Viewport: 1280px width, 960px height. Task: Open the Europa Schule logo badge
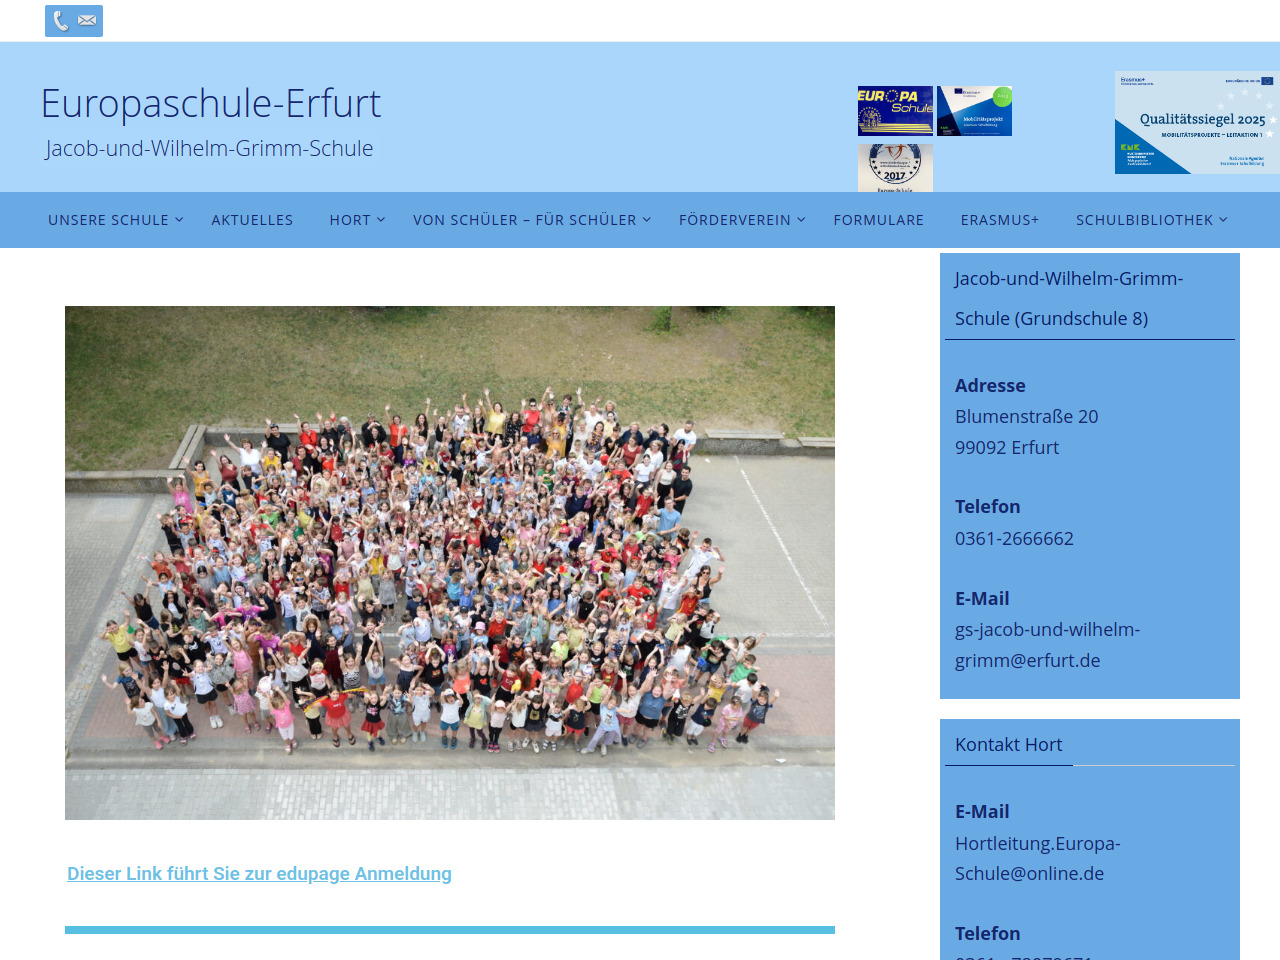895,110
